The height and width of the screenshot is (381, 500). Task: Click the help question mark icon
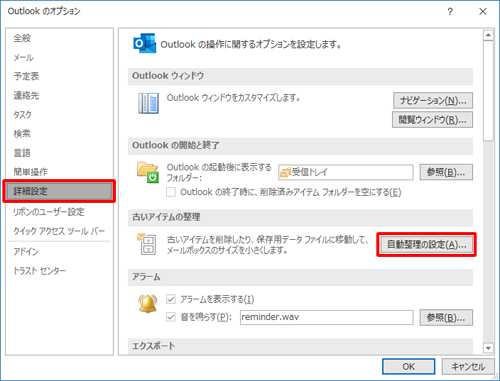click(x=450, y=12)
